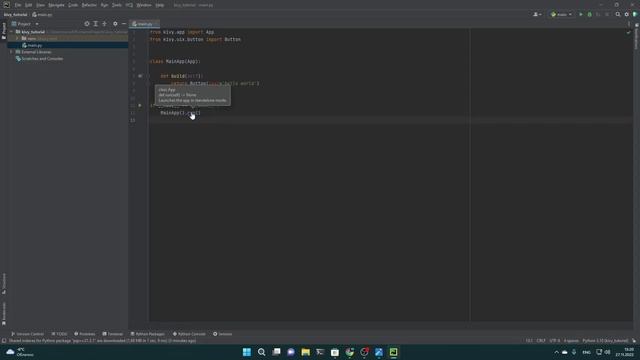Image resolution: width=640 pixels, height=360 pixels.
Task: Select Scratches and Consoles item
Action: [40, 59]
